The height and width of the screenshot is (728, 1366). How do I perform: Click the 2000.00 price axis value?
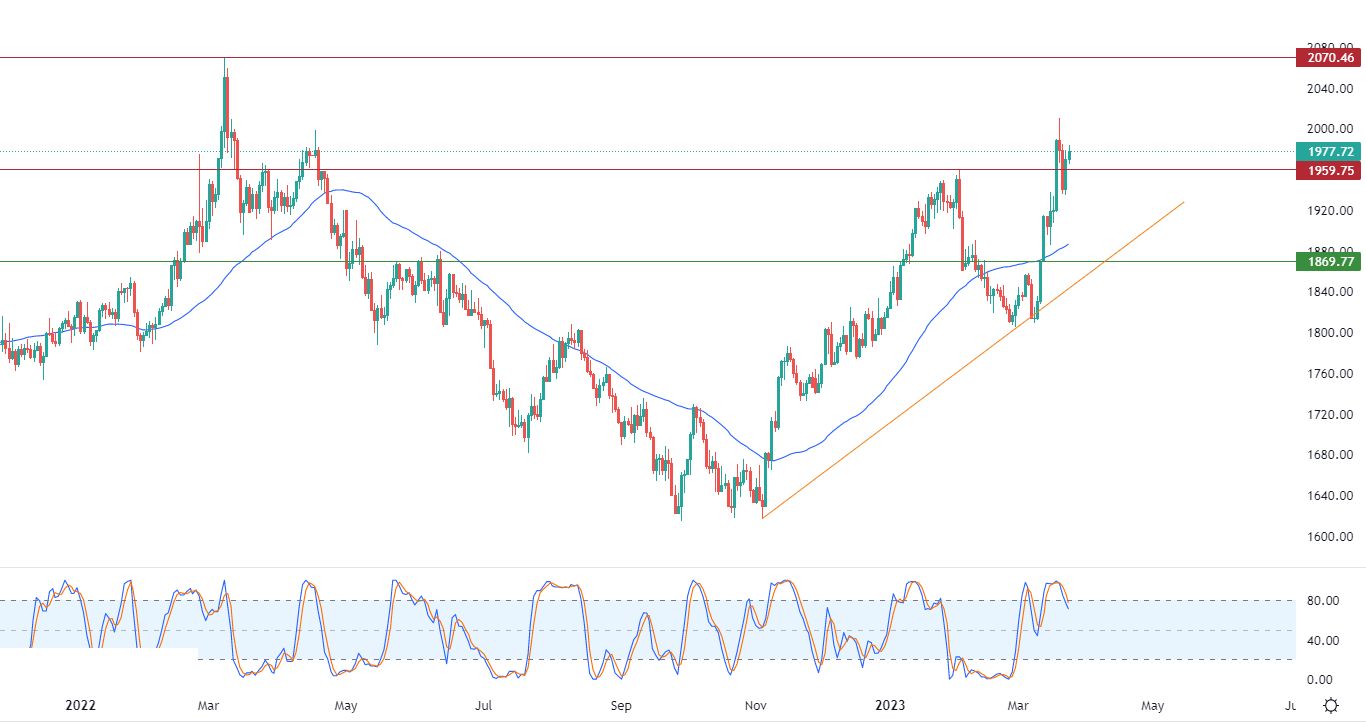(1331, 129)
